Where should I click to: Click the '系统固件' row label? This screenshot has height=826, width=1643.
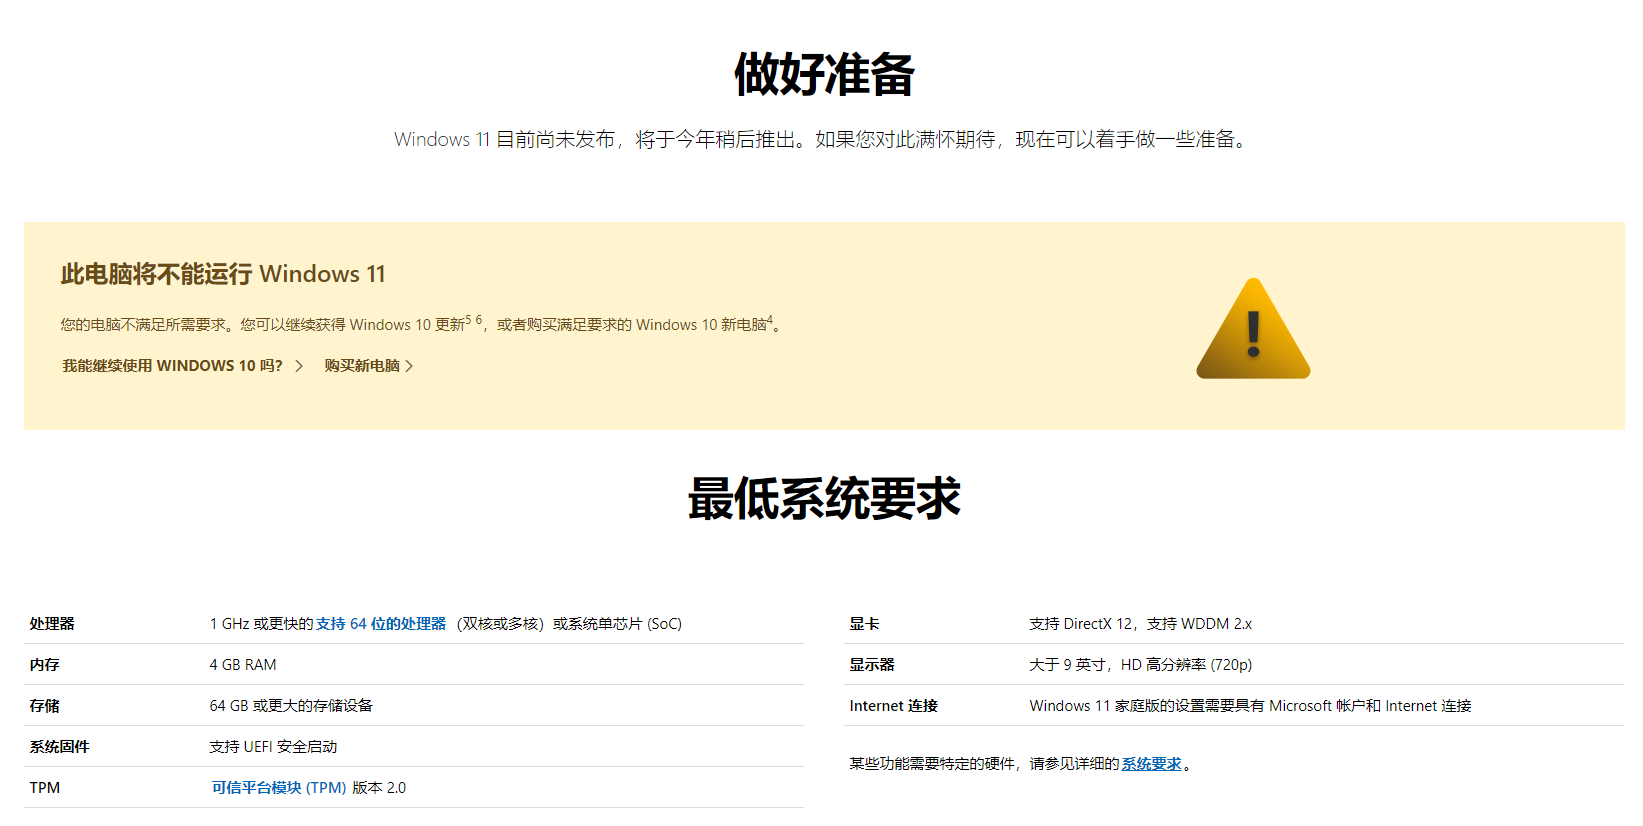pos(59,747)
